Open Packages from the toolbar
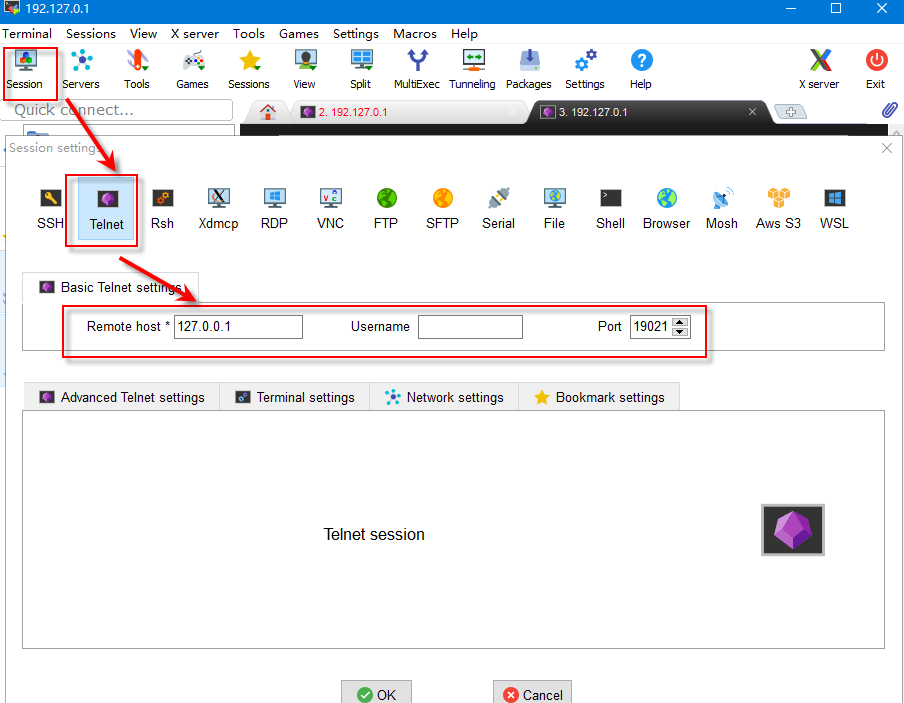Image resolution: width=904 pixels, height=703 pixels. 529,70
